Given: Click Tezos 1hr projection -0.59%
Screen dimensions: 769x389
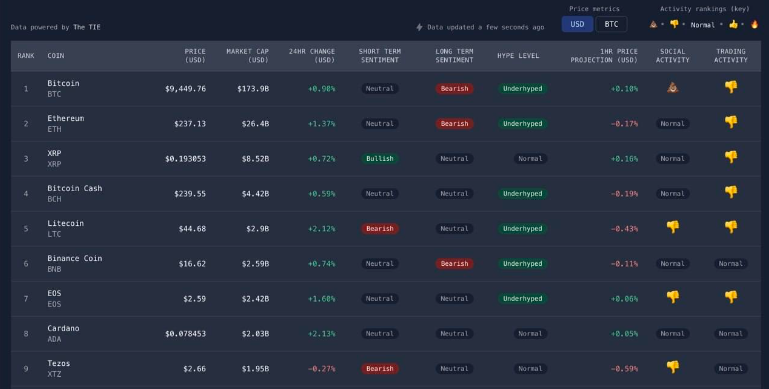Looking at the screenshot, I should pyautogui.click(x=624, y=368).
